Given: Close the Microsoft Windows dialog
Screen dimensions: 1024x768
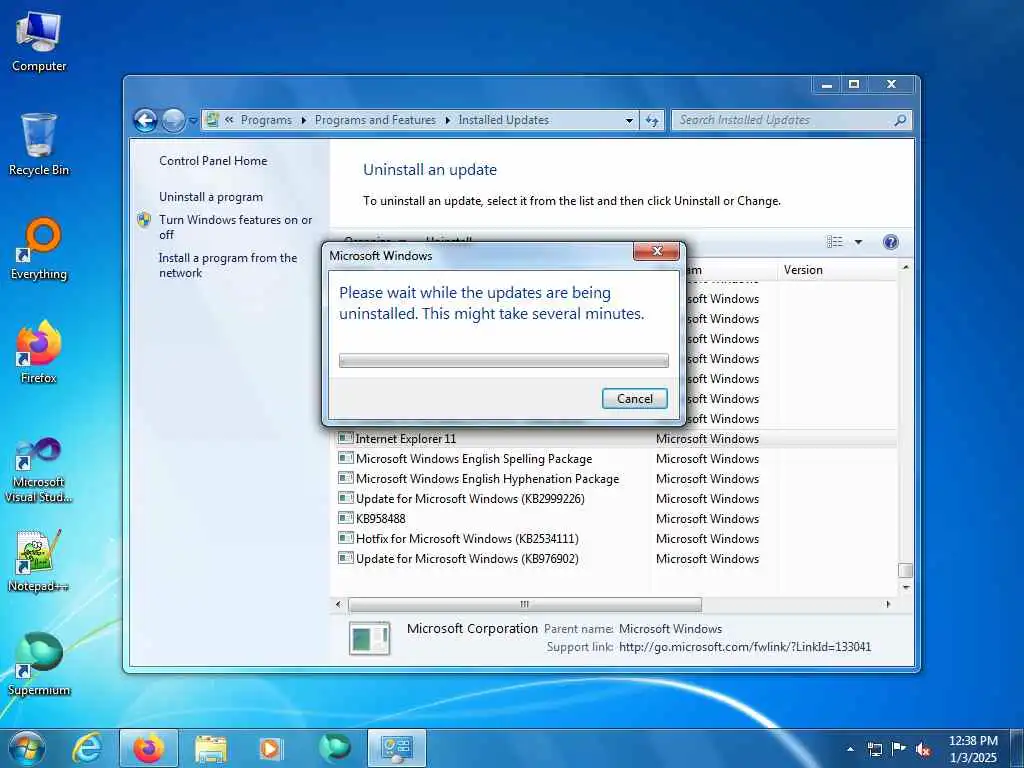Looking at the screenshot, I should tap(656, 251).
